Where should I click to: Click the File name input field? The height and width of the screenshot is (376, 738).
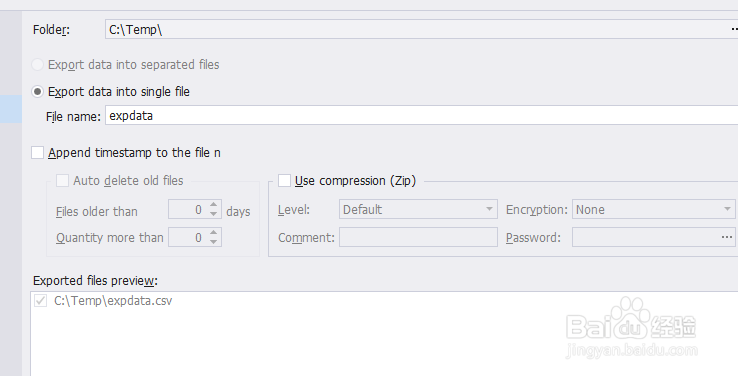click(x=421, y=115)
